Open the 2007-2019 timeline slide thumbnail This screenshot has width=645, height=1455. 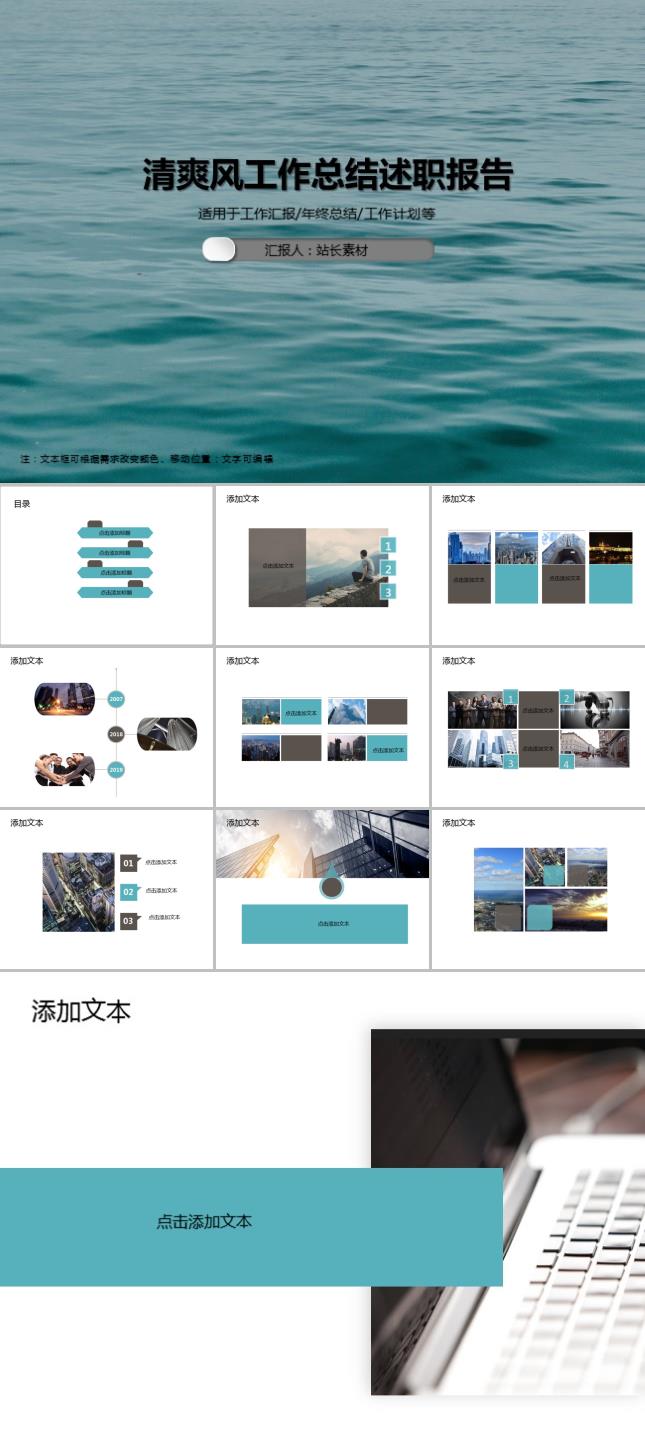coord(107,727)
